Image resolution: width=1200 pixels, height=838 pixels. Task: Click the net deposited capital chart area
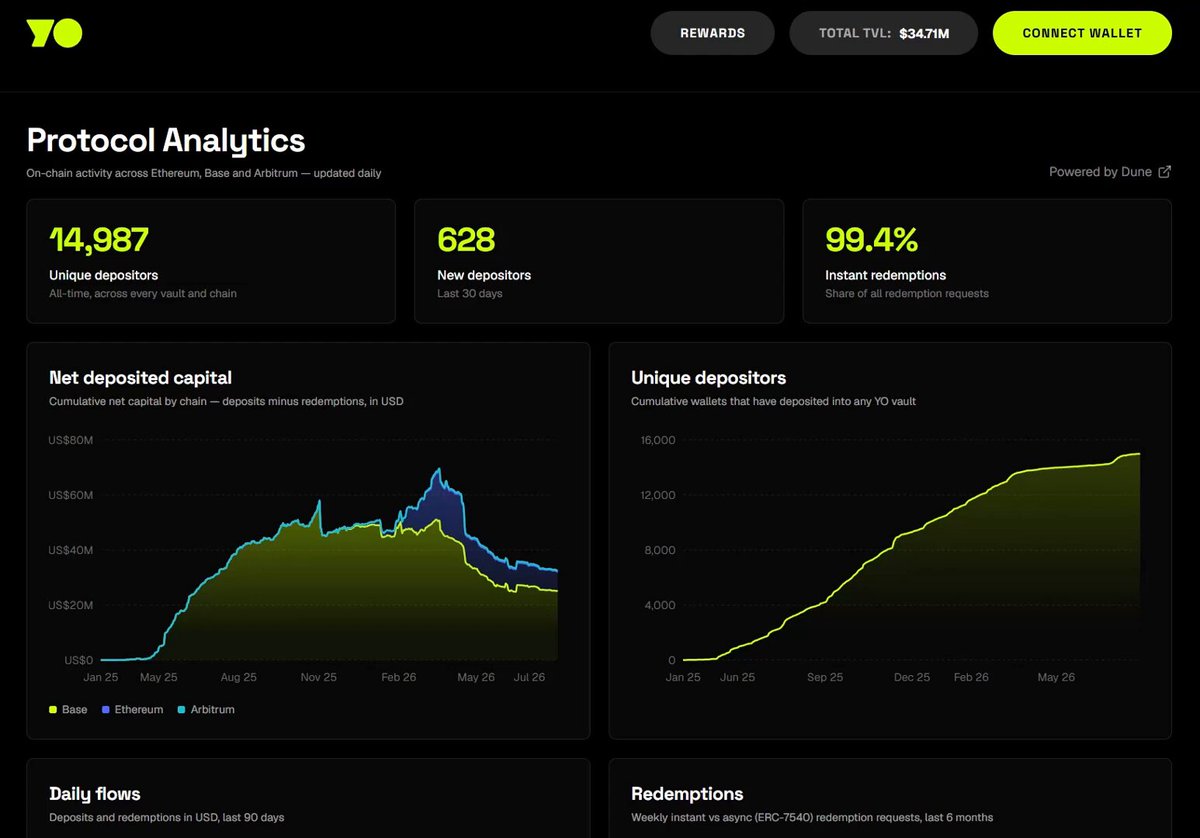329,550
